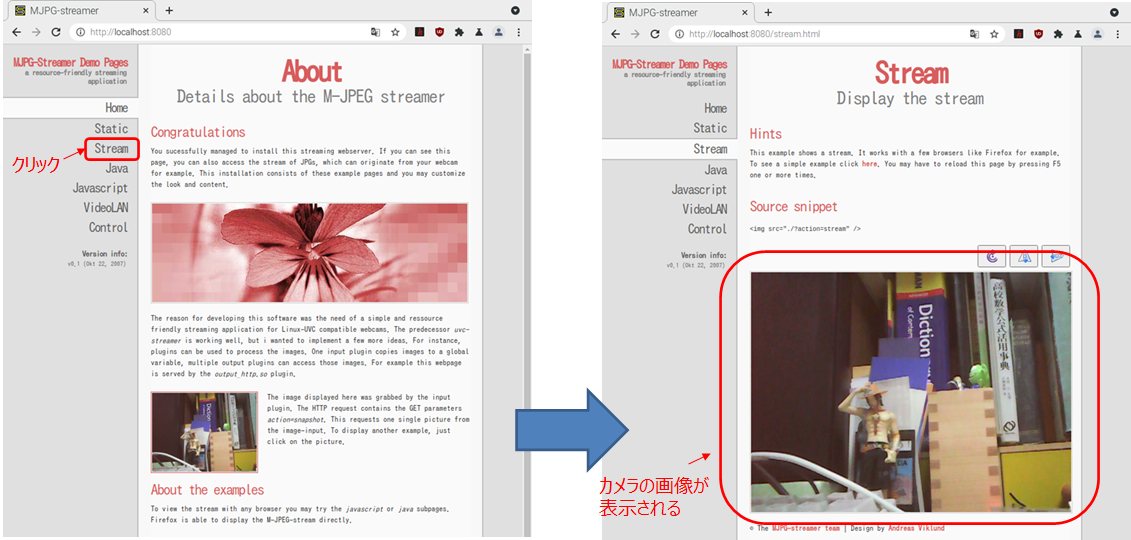This screenshot has width=1131, height=540.
Task: Click the flip/mirror icon above the camera stream
Action: click(x=1024, y=257)
